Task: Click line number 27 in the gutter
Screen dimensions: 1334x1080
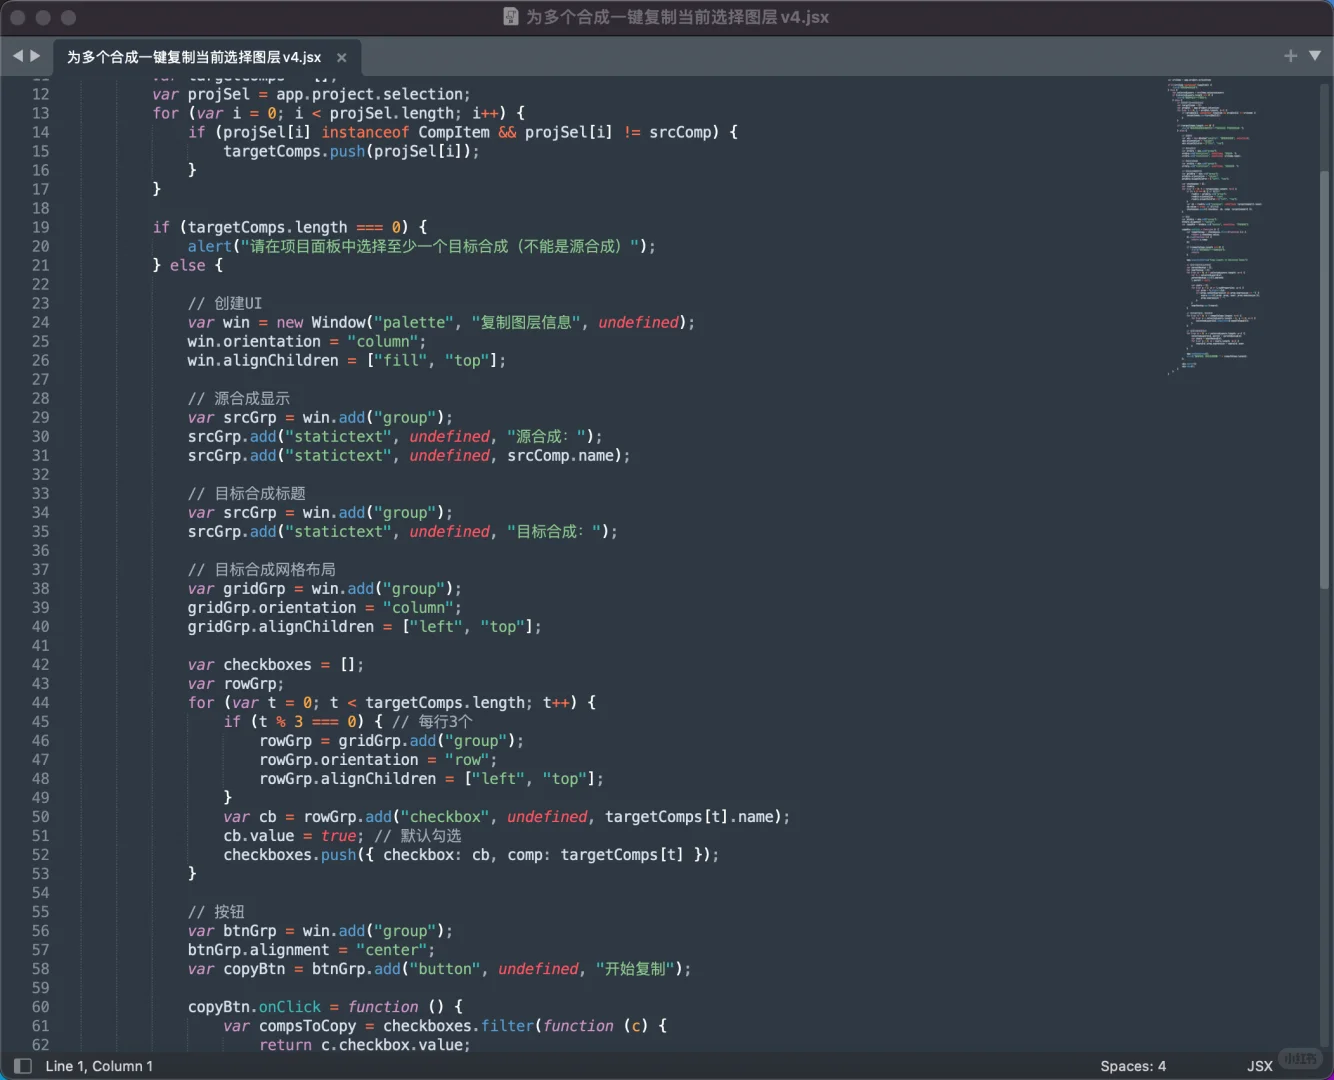Action: 40,379
